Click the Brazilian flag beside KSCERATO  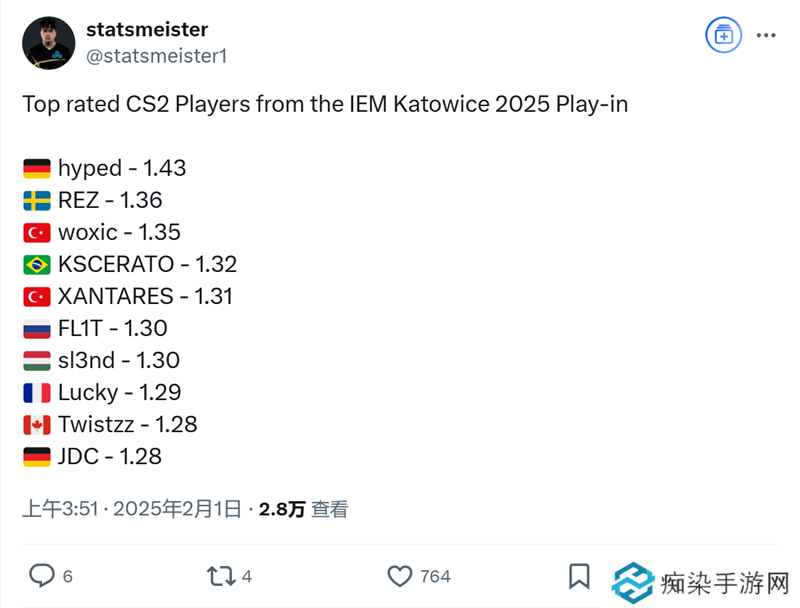37,265
